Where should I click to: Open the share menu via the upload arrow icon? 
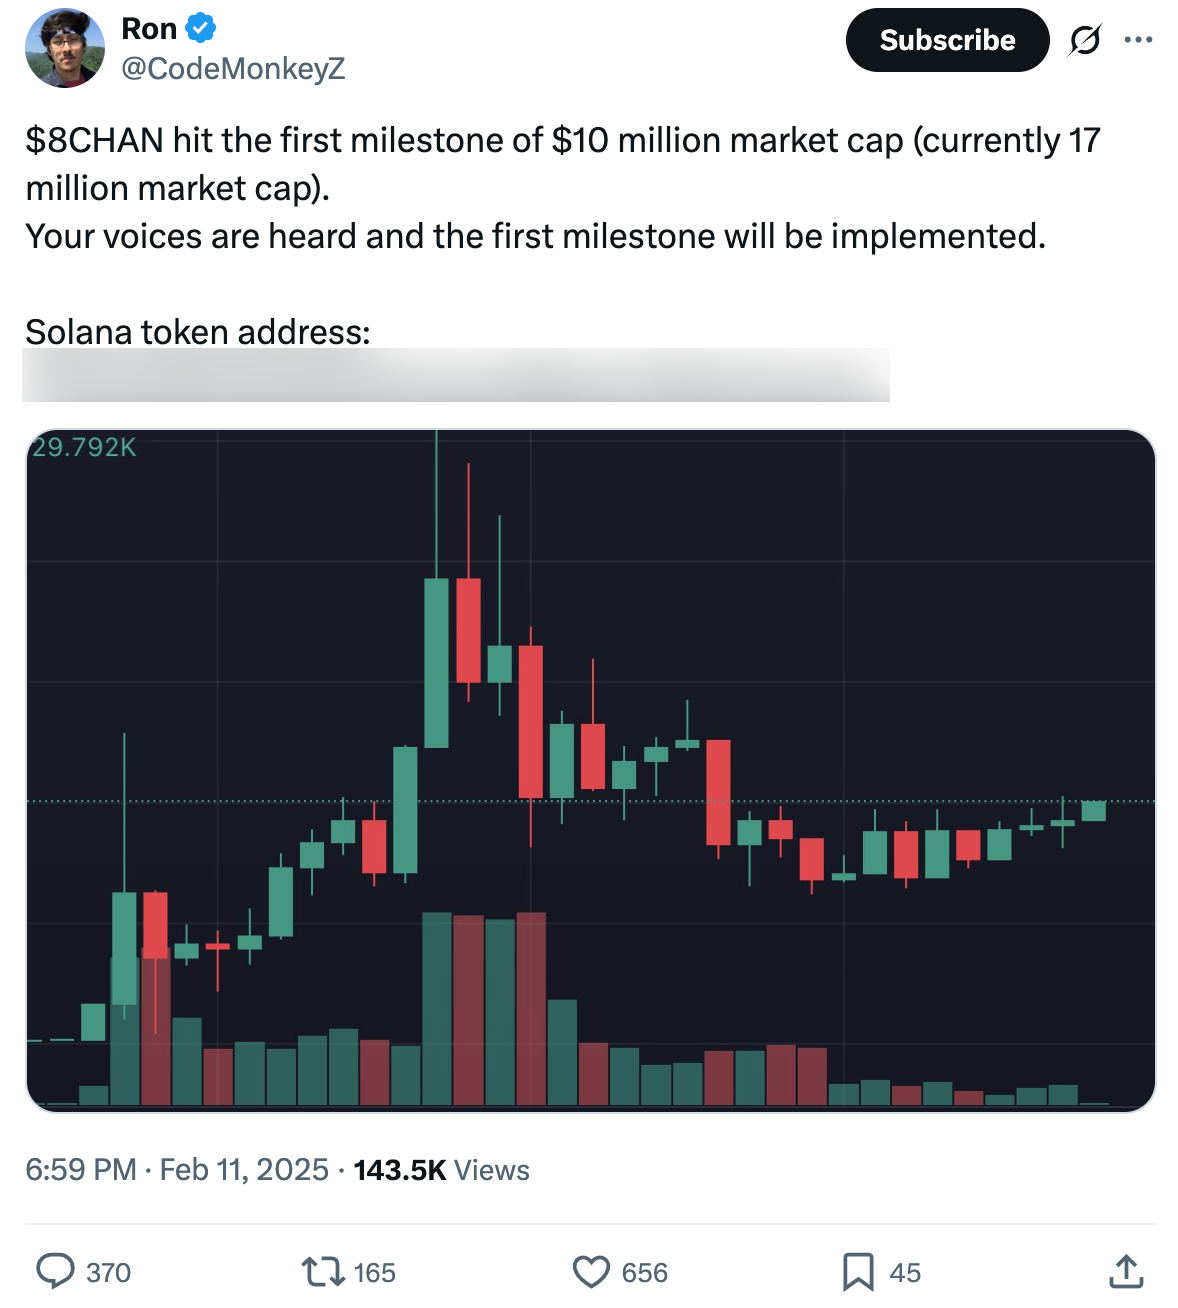click(x=1126, y=1271)
